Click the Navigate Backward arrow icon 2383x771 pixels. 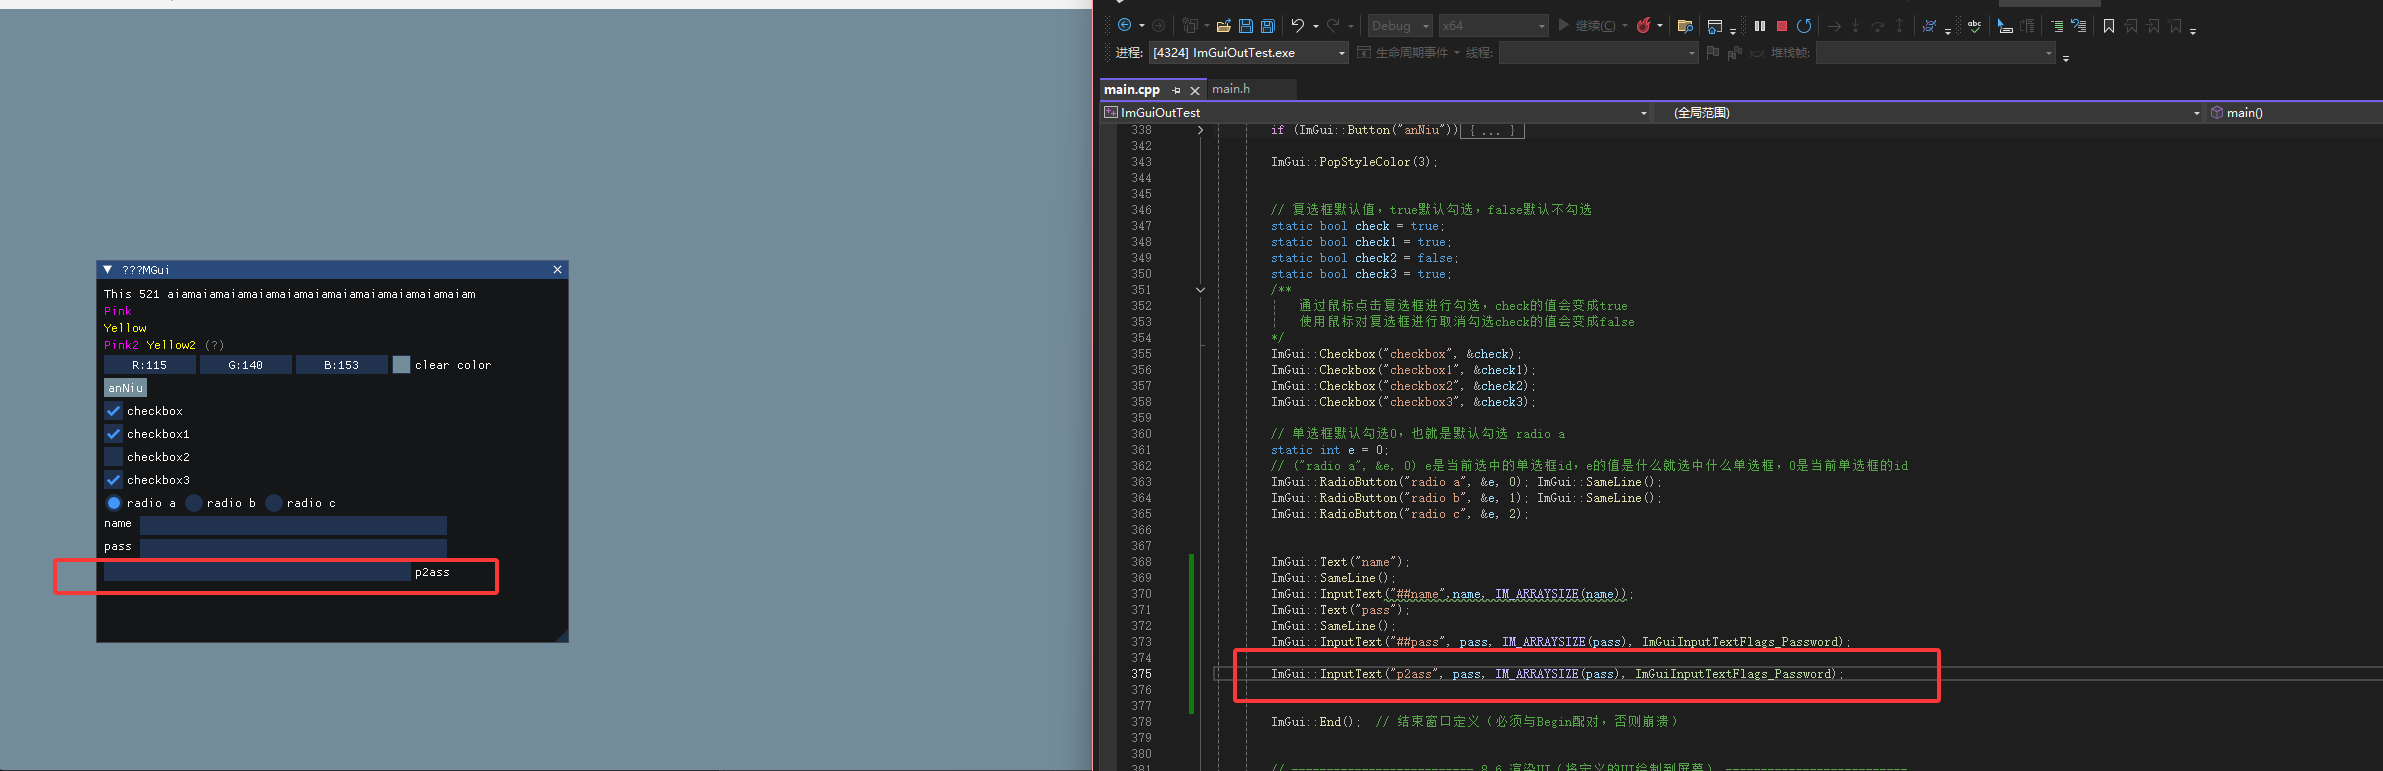[x=1124, y=26]
